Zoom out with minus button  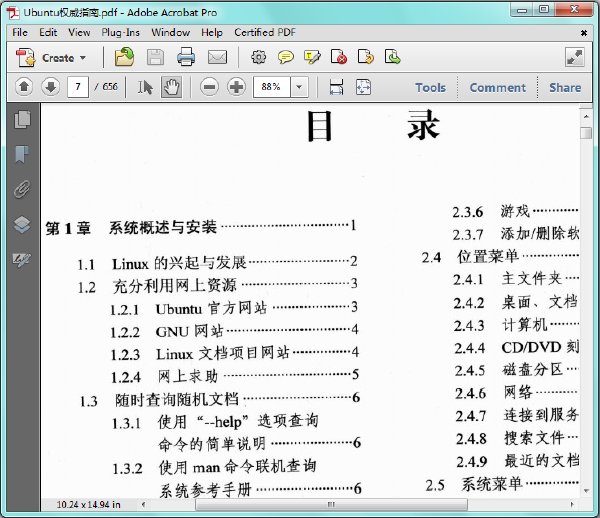point(209,87)
